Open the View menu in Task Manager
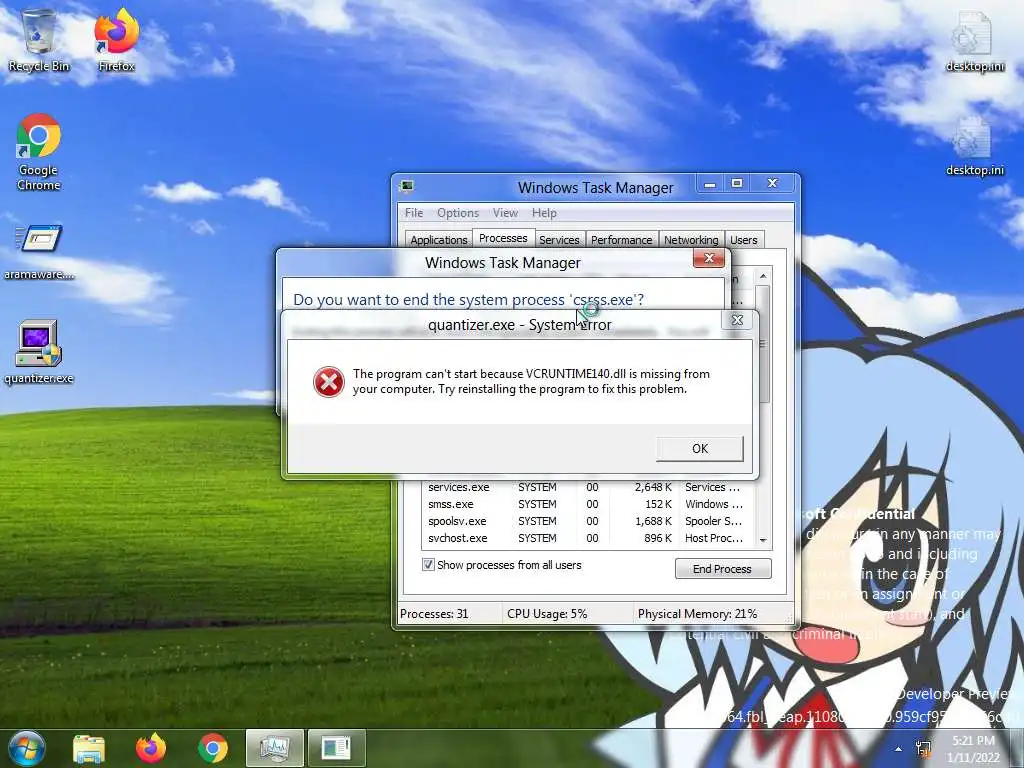This screenshot has height=768, width=1024. pos(505,213)
